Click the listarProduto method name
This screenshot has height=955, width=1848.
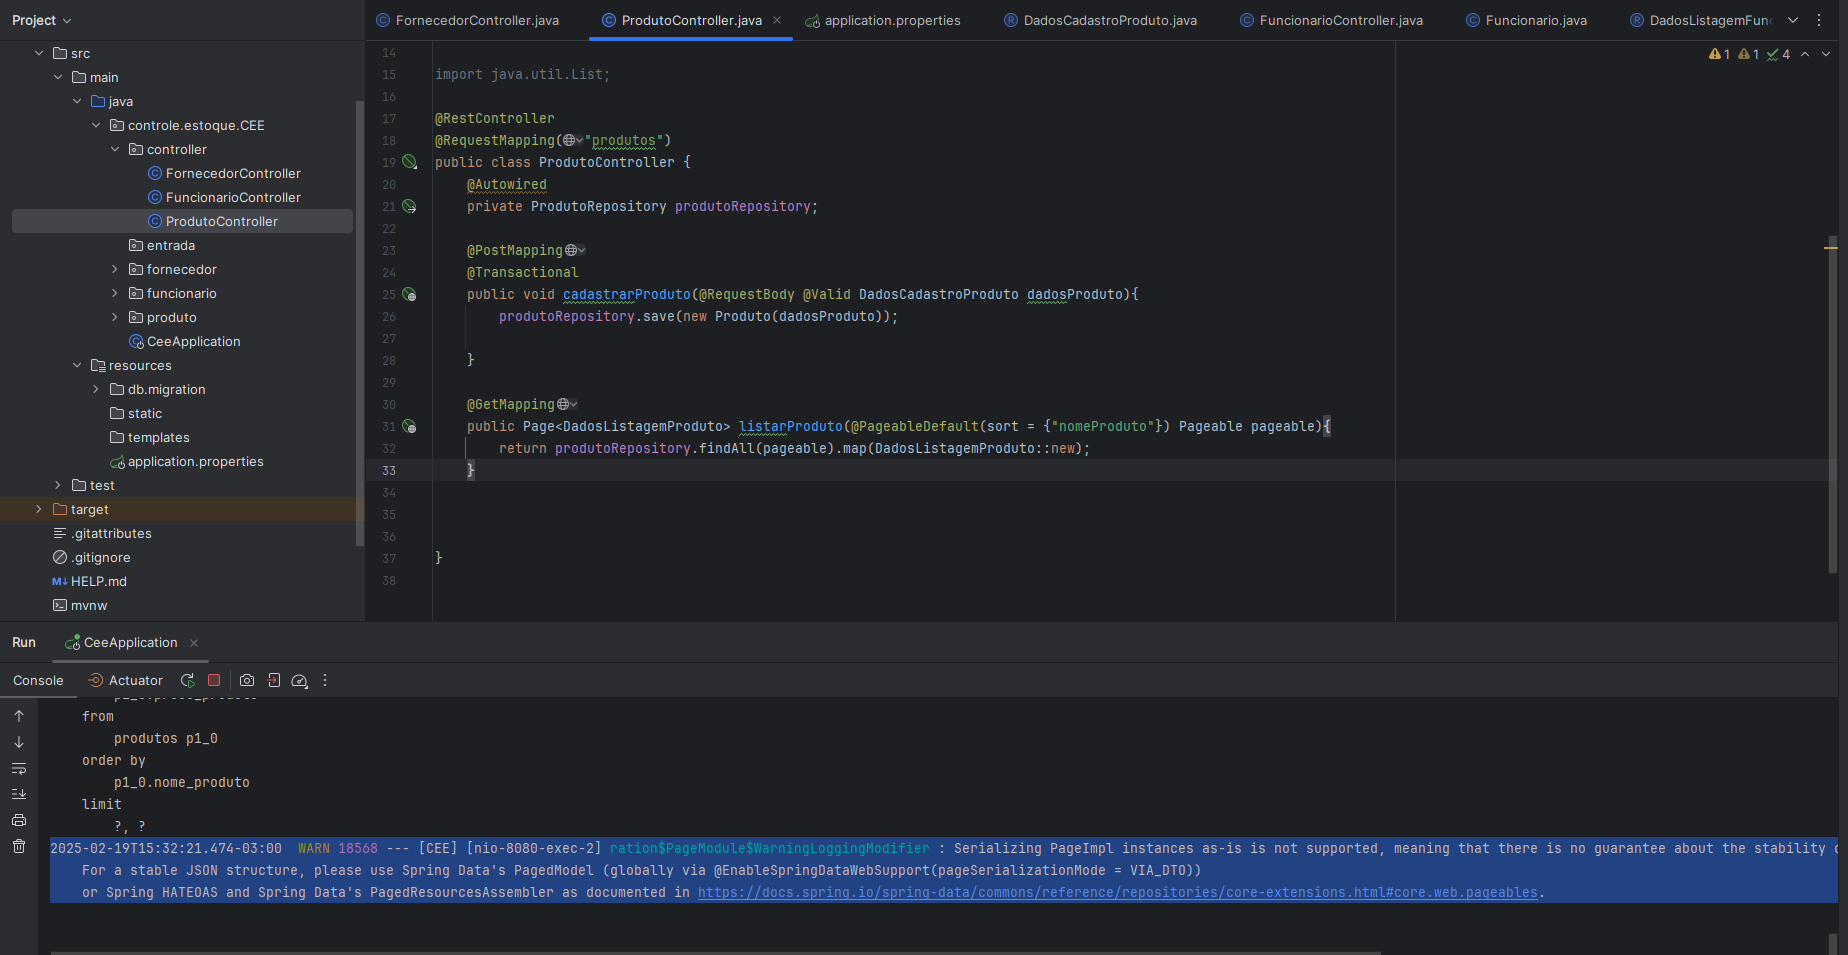791,426
